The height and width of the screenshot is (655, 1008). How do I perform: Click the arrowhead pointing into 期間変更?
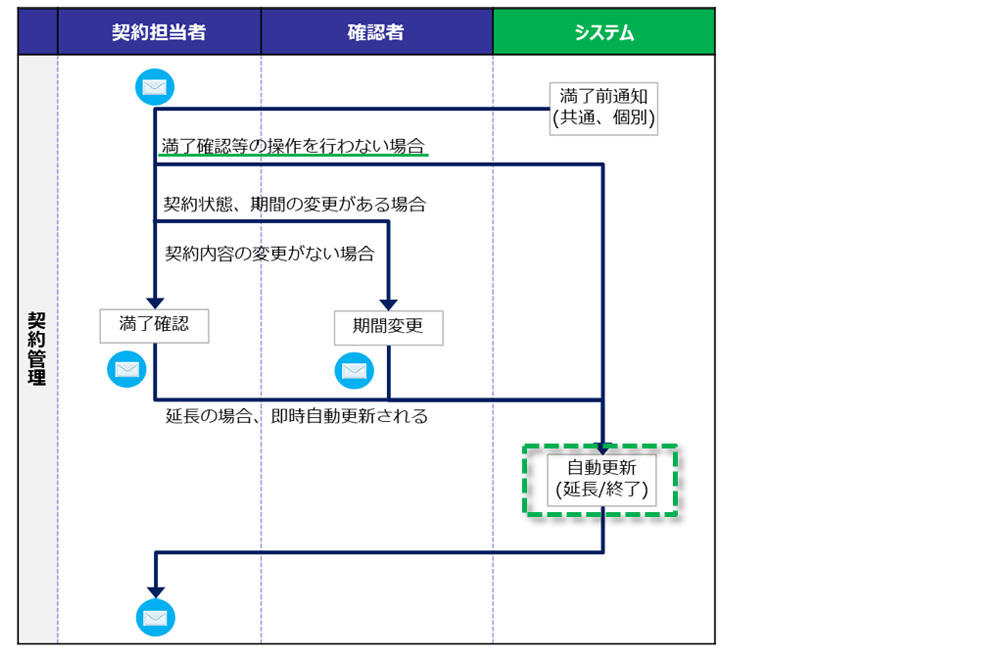click(388, 302)
